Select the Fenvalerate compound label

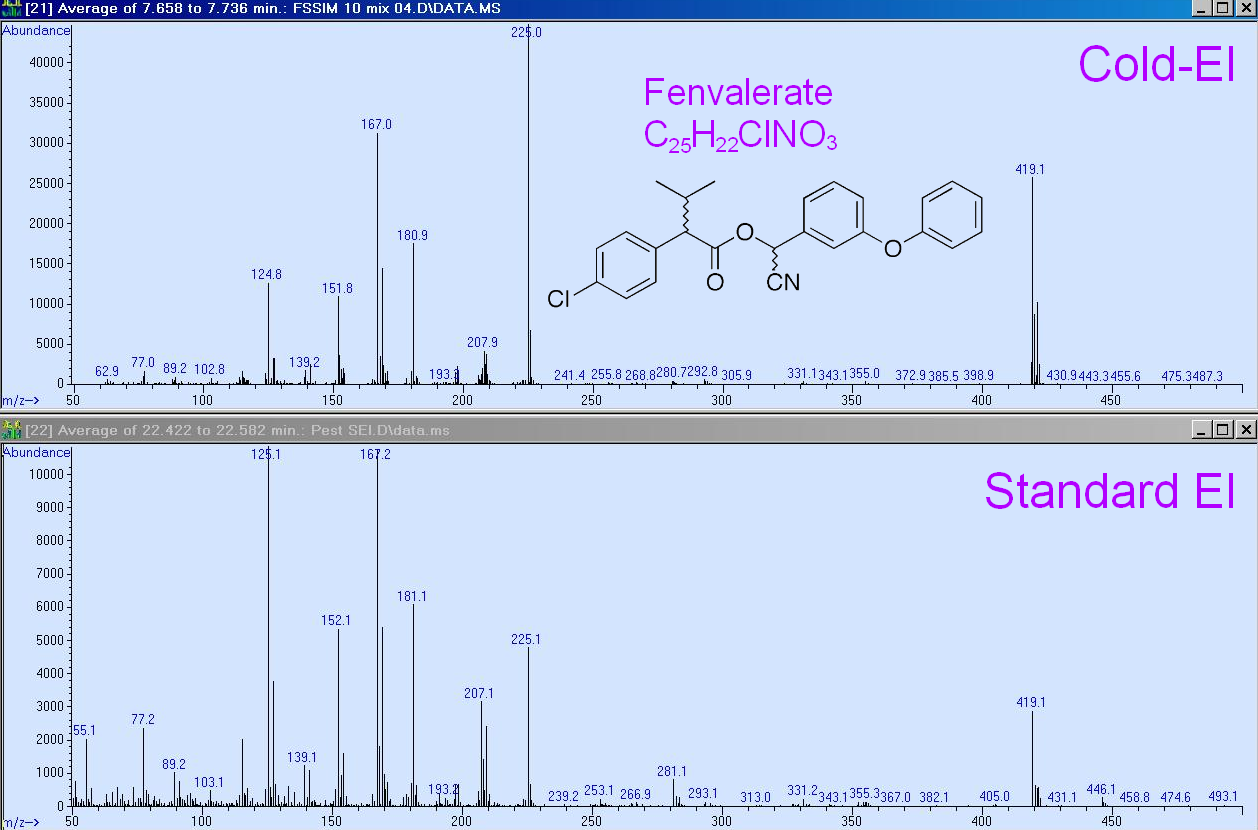[x=738, y=92]
